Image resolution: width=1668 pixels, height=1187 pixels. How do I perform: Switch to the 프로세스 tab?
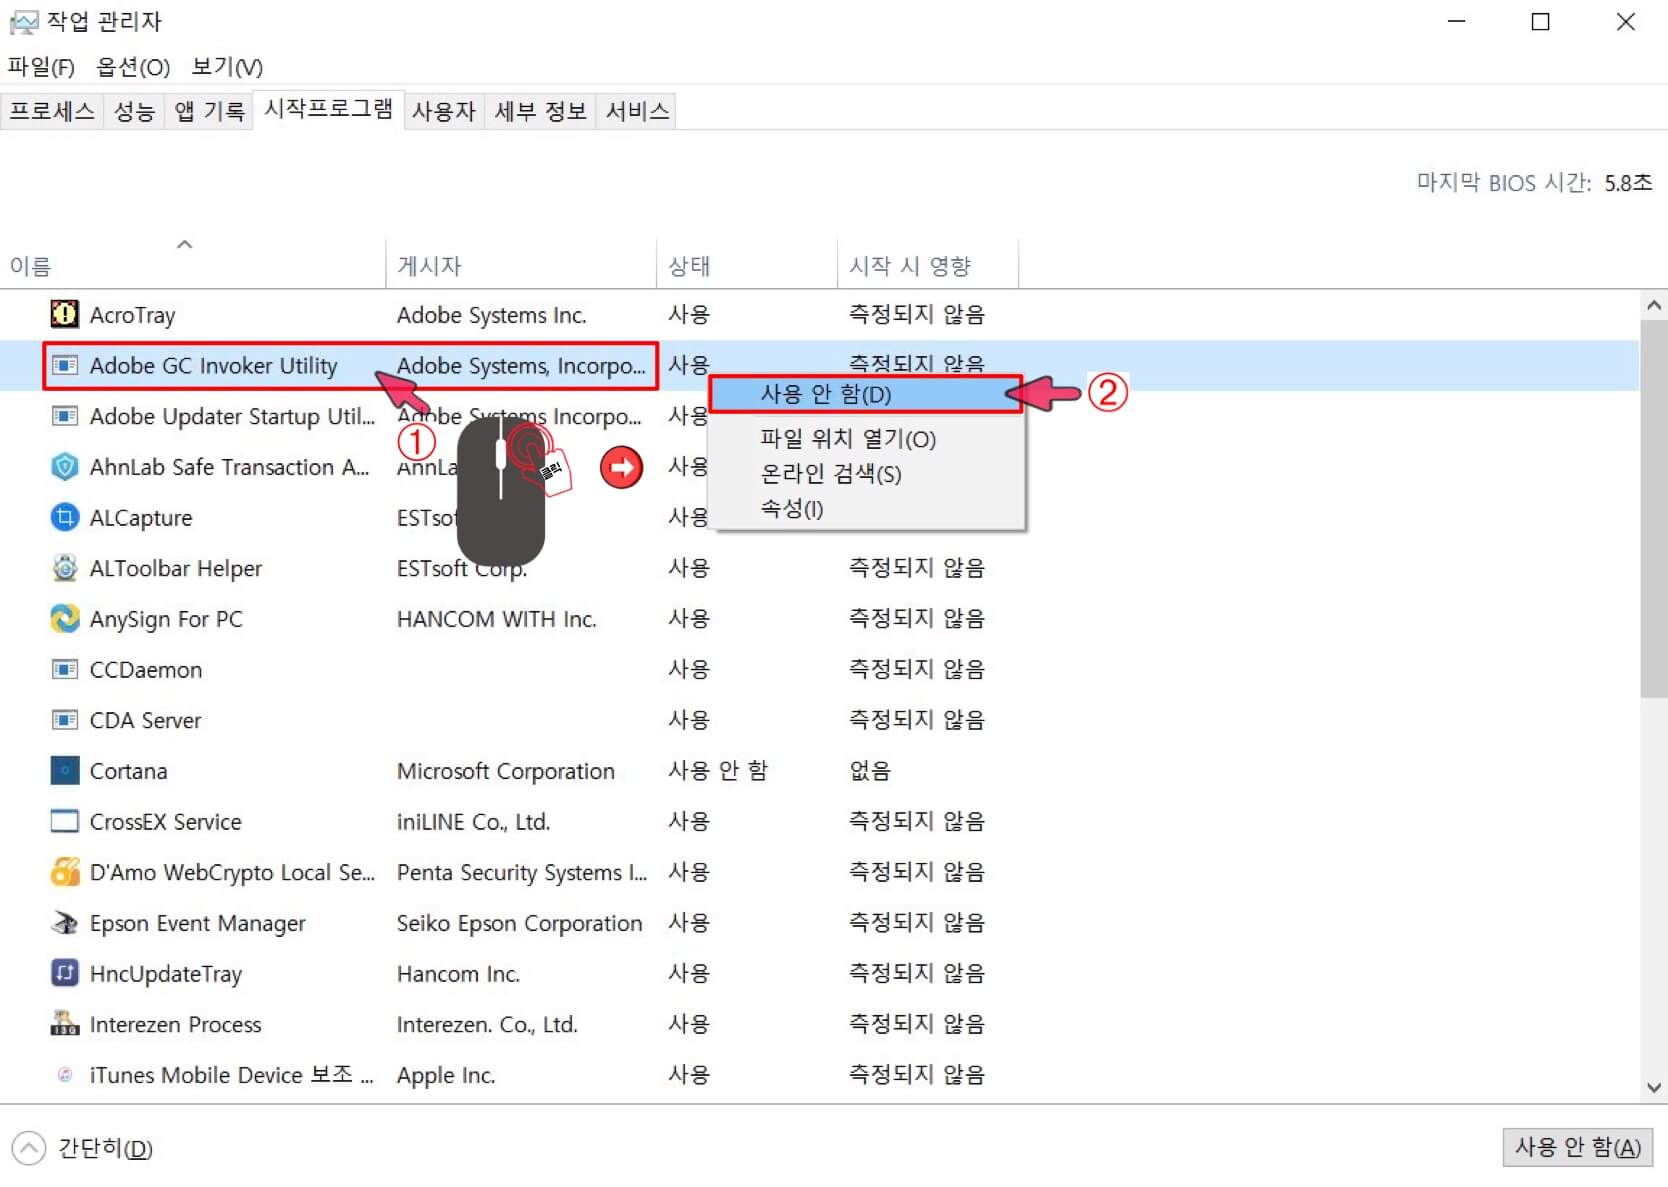52,111
